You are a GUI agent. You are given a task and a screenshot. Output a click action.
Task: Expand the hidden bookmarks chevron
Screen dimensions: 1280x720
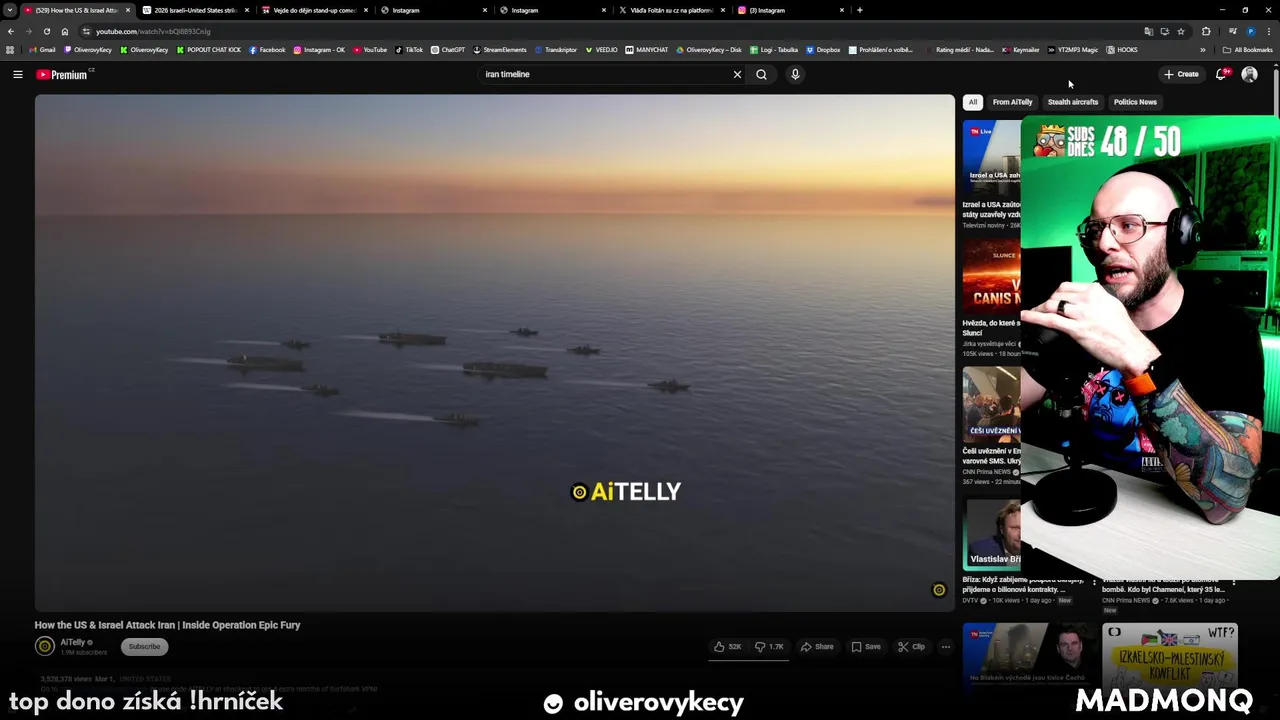1203,50
